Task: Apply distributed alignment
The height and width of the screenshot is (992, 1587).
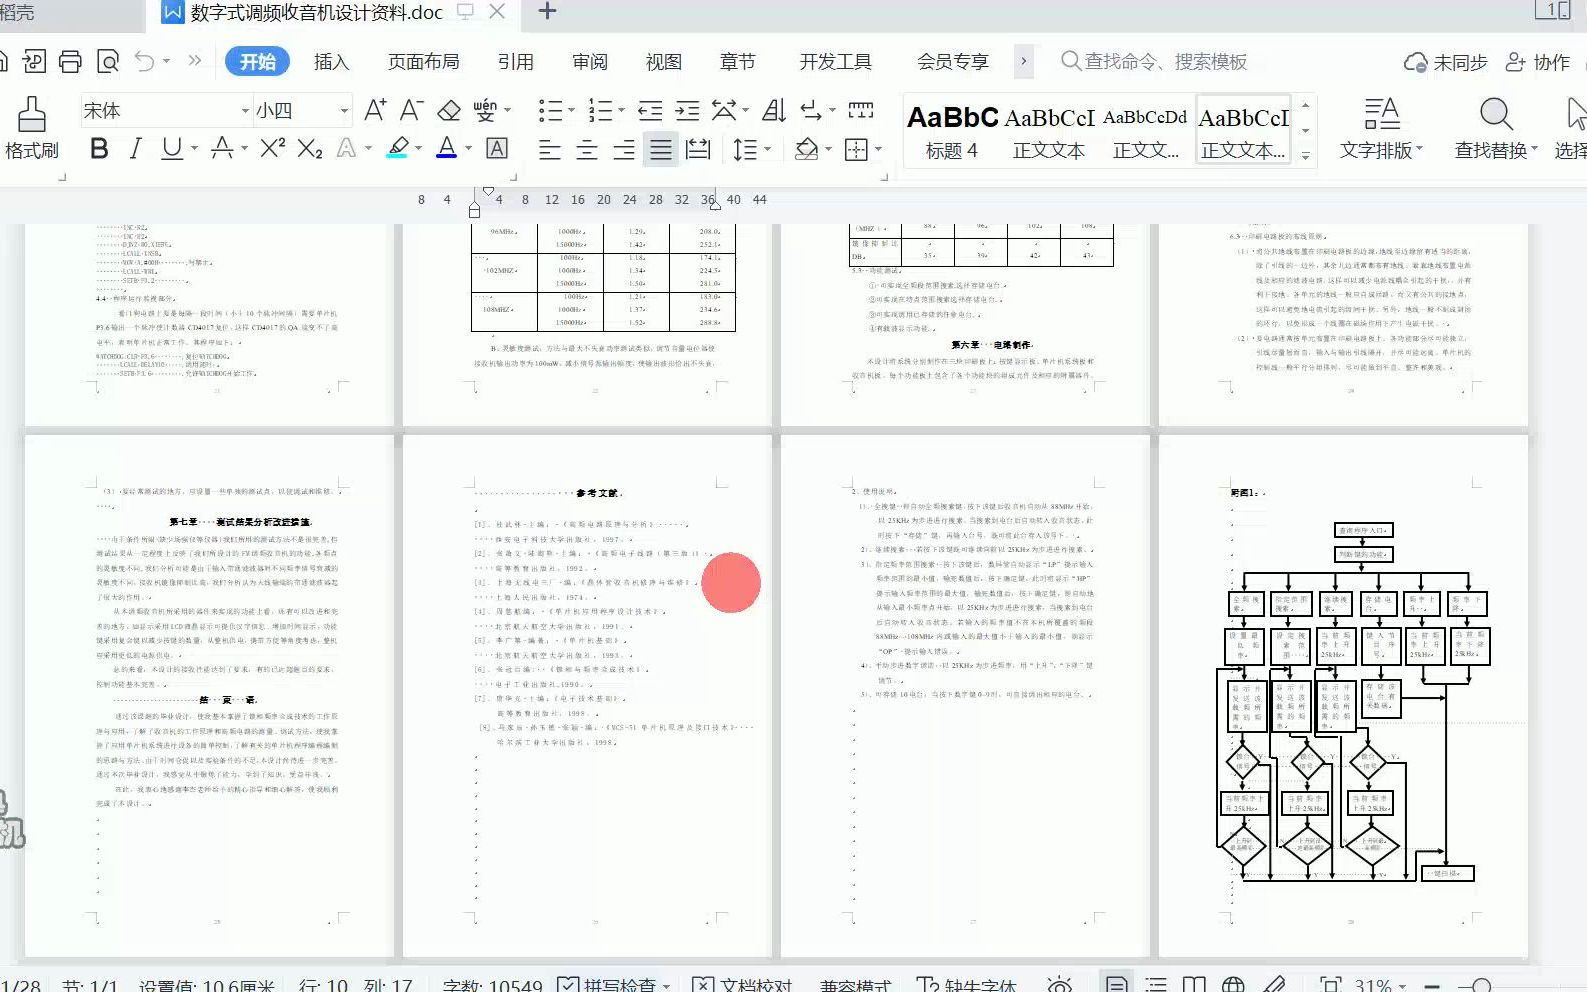Action: tap(698, 150)
